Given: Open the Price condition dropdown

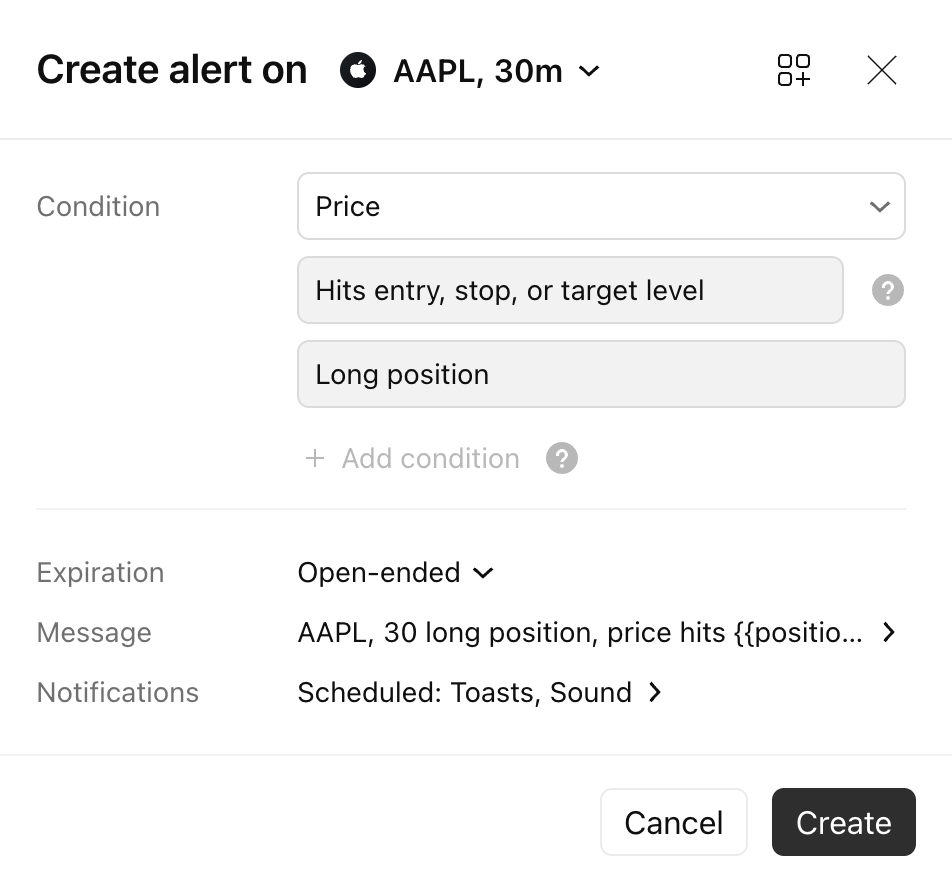Looking at the screenshot, I should (601, 206).
